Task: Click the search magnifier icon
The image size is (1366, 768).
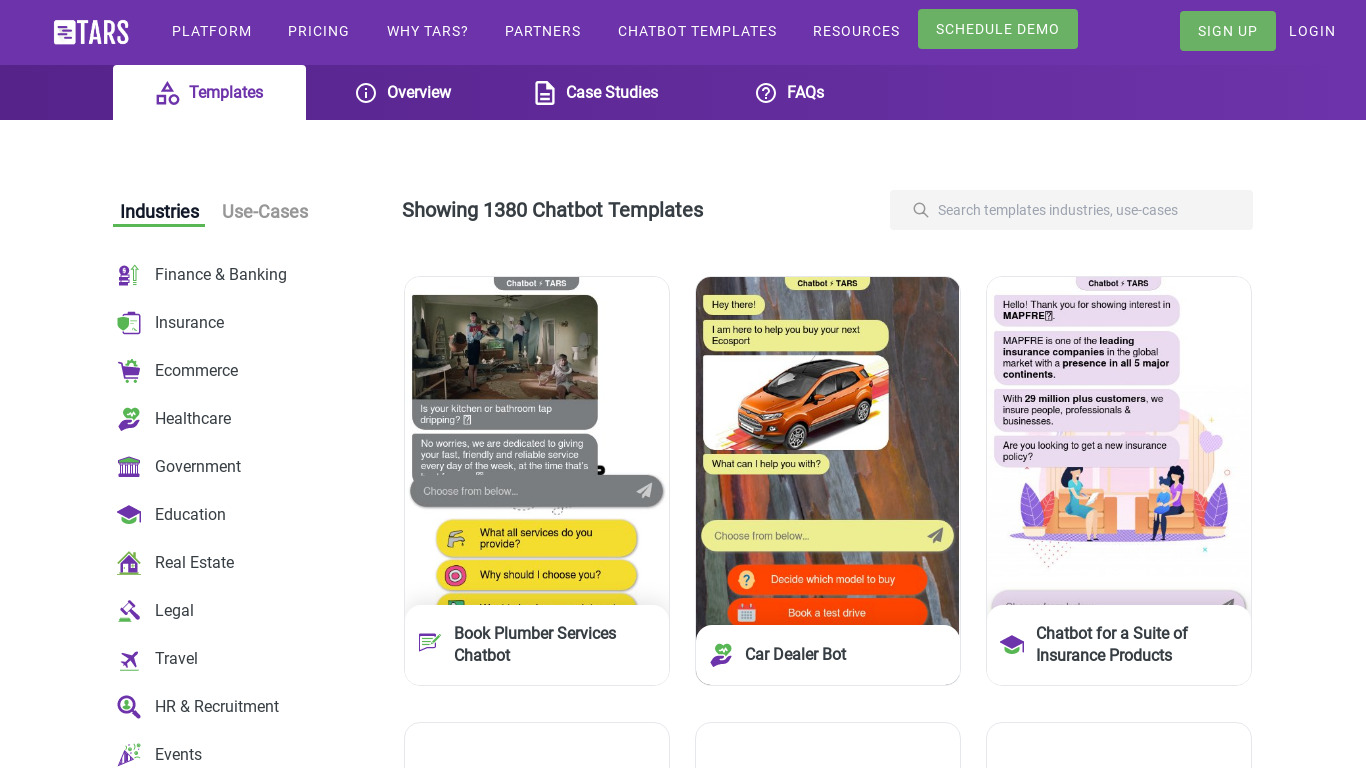Action: (921, 210)
